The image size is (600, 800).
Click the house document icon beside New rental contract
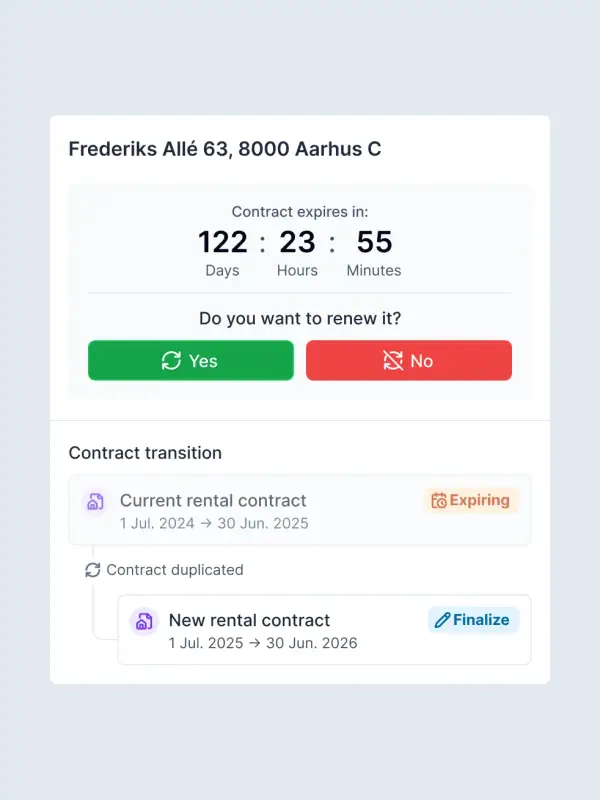(x=144, y=622)
